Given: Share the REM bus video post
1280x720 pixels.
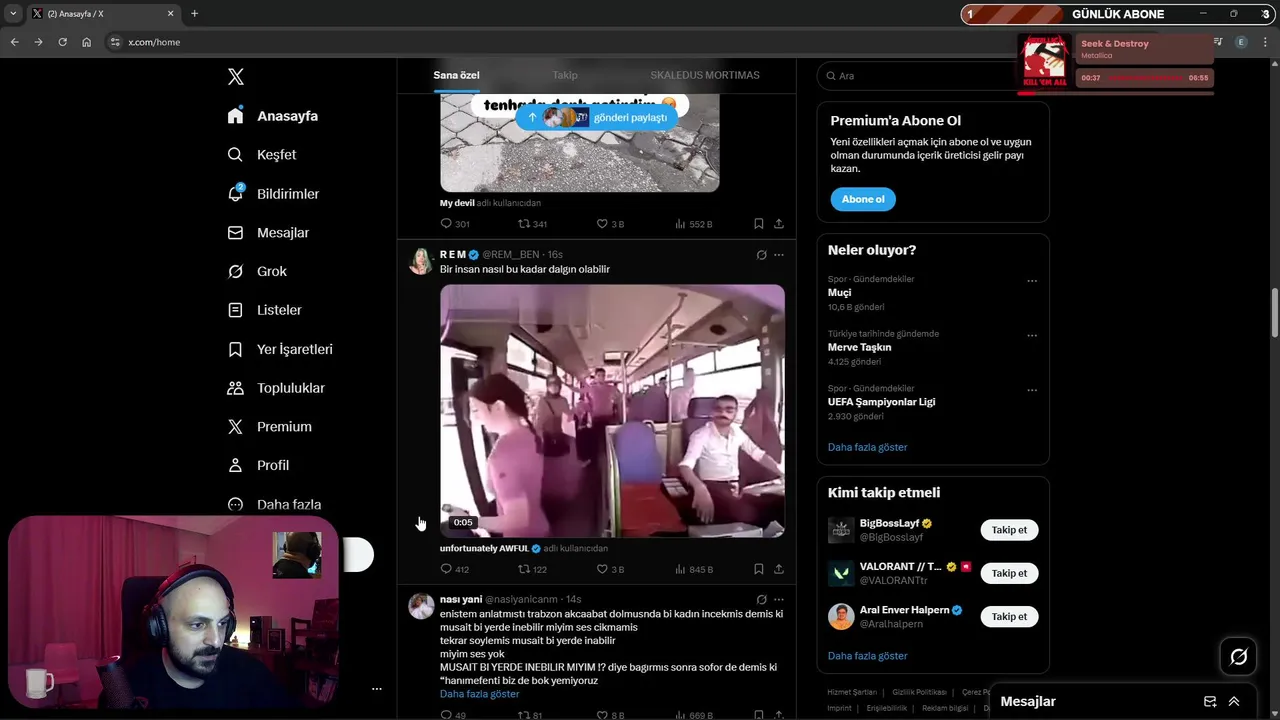Looking at the screenshot, I should 779,569.
